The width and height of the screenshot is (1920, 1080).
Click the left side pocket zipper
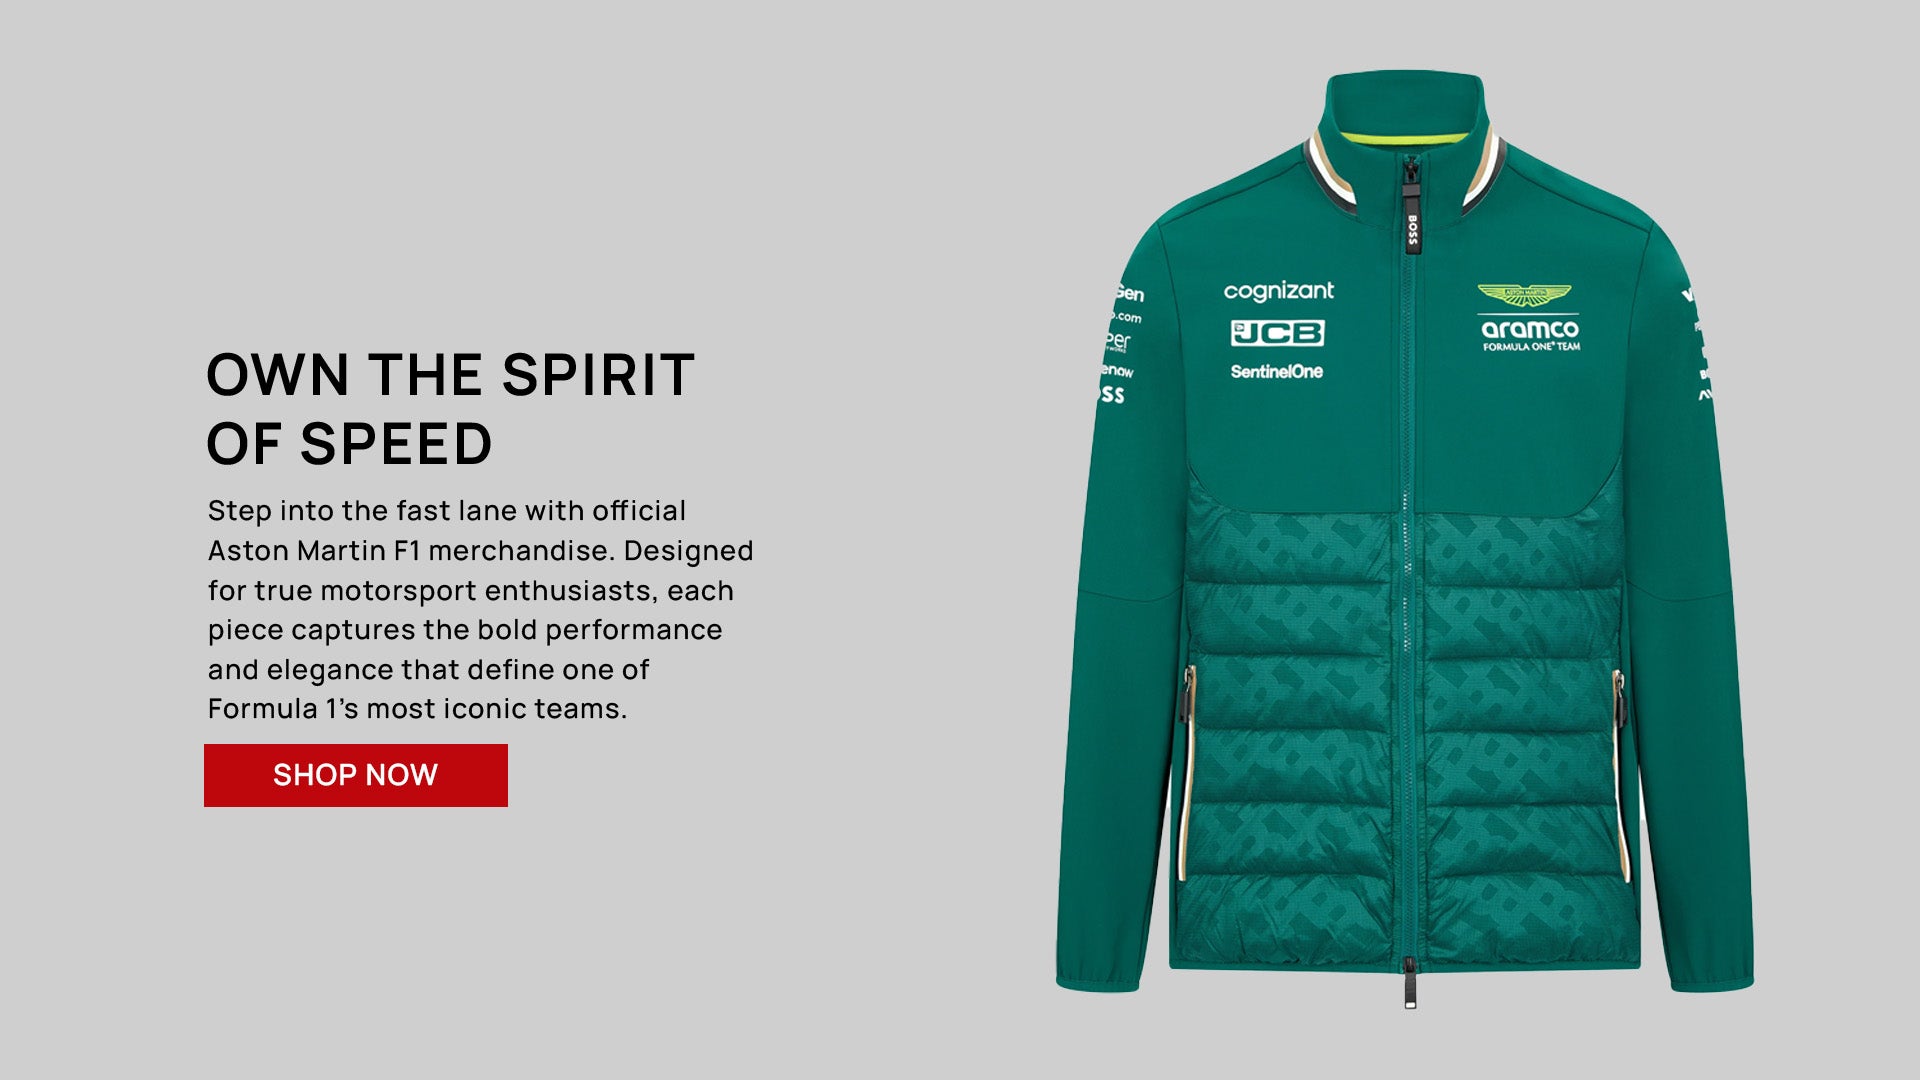click(1187, 693)
